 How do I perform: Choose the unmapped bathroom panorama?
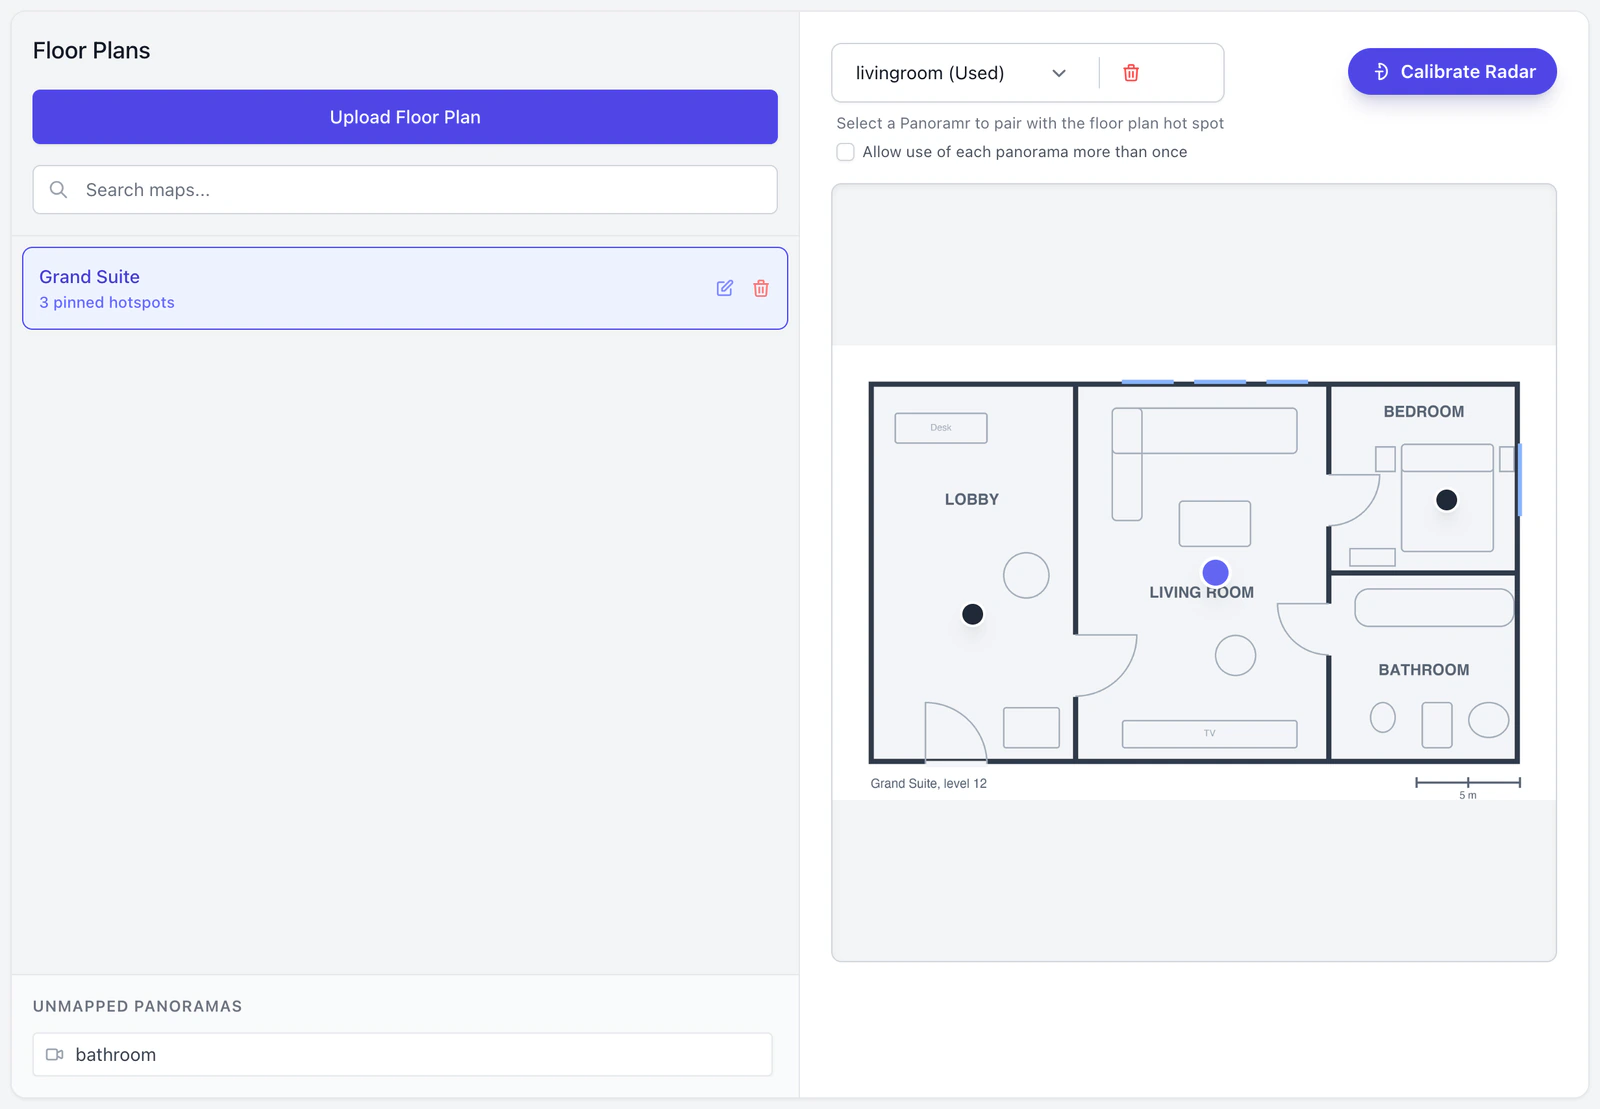[402, 1055]
